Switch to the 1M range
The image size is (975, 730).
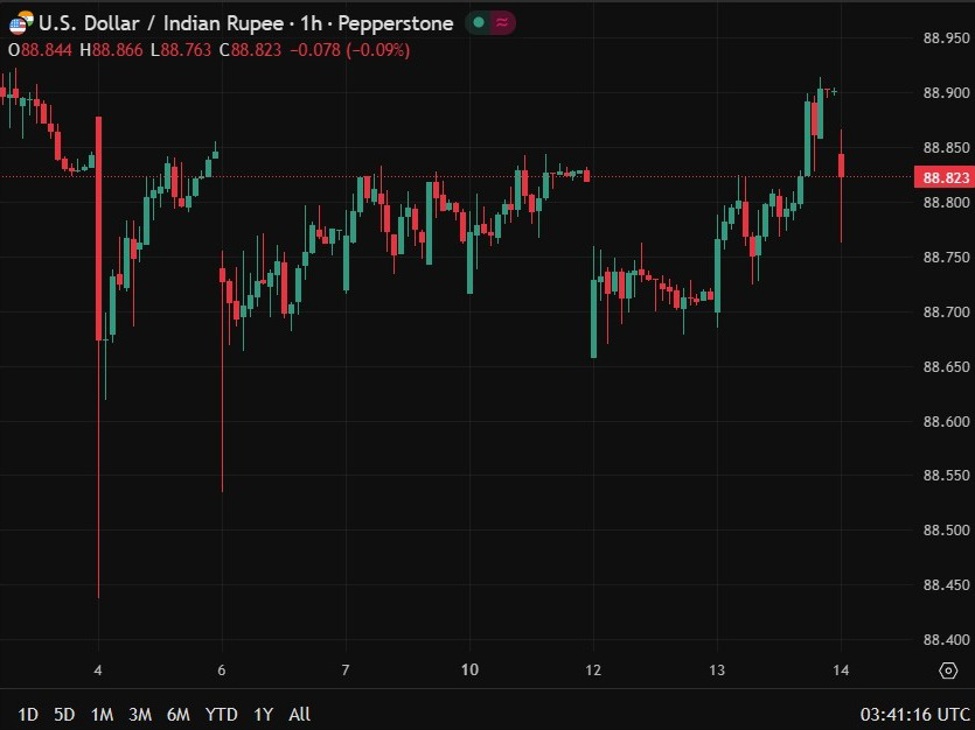coord(102,714)
